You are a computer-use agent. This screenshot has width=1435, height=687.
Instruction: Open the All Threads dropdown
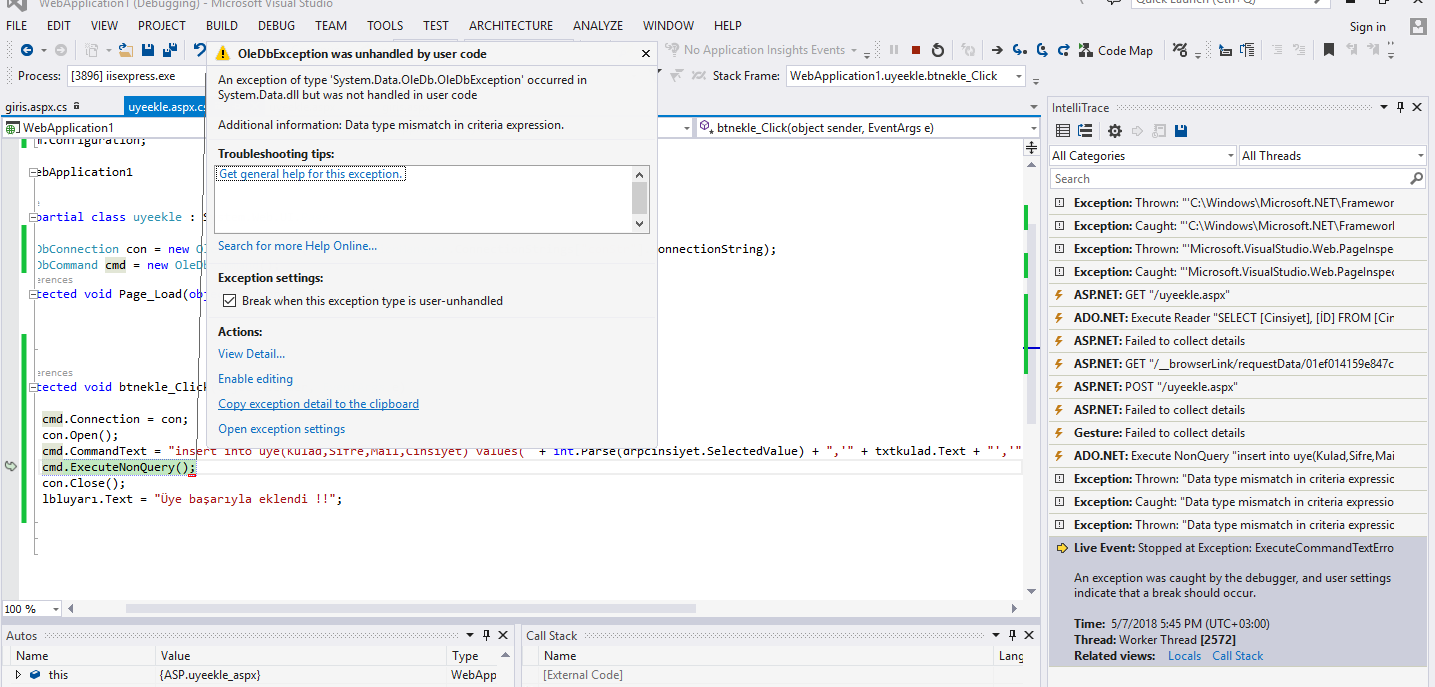coord(1332,156)
